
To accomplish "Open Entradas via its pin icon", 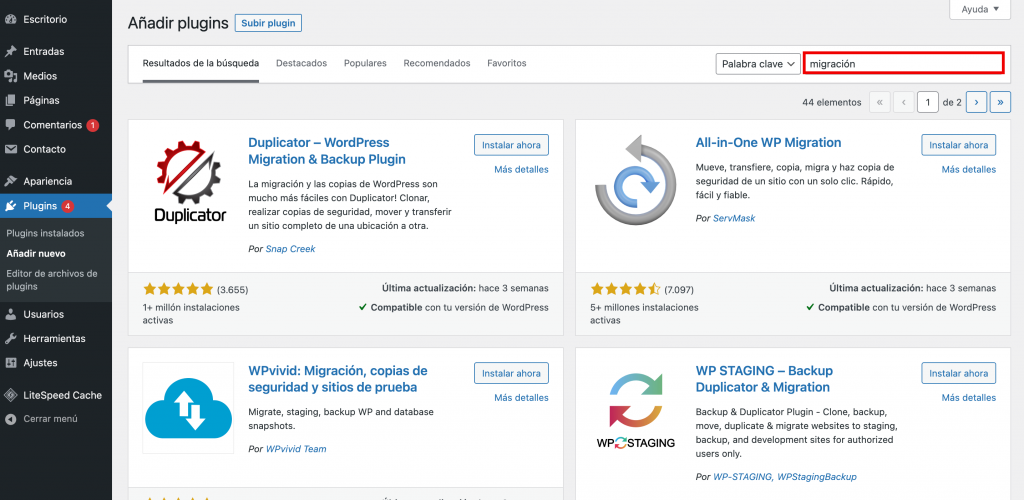I will coord(11,51).
